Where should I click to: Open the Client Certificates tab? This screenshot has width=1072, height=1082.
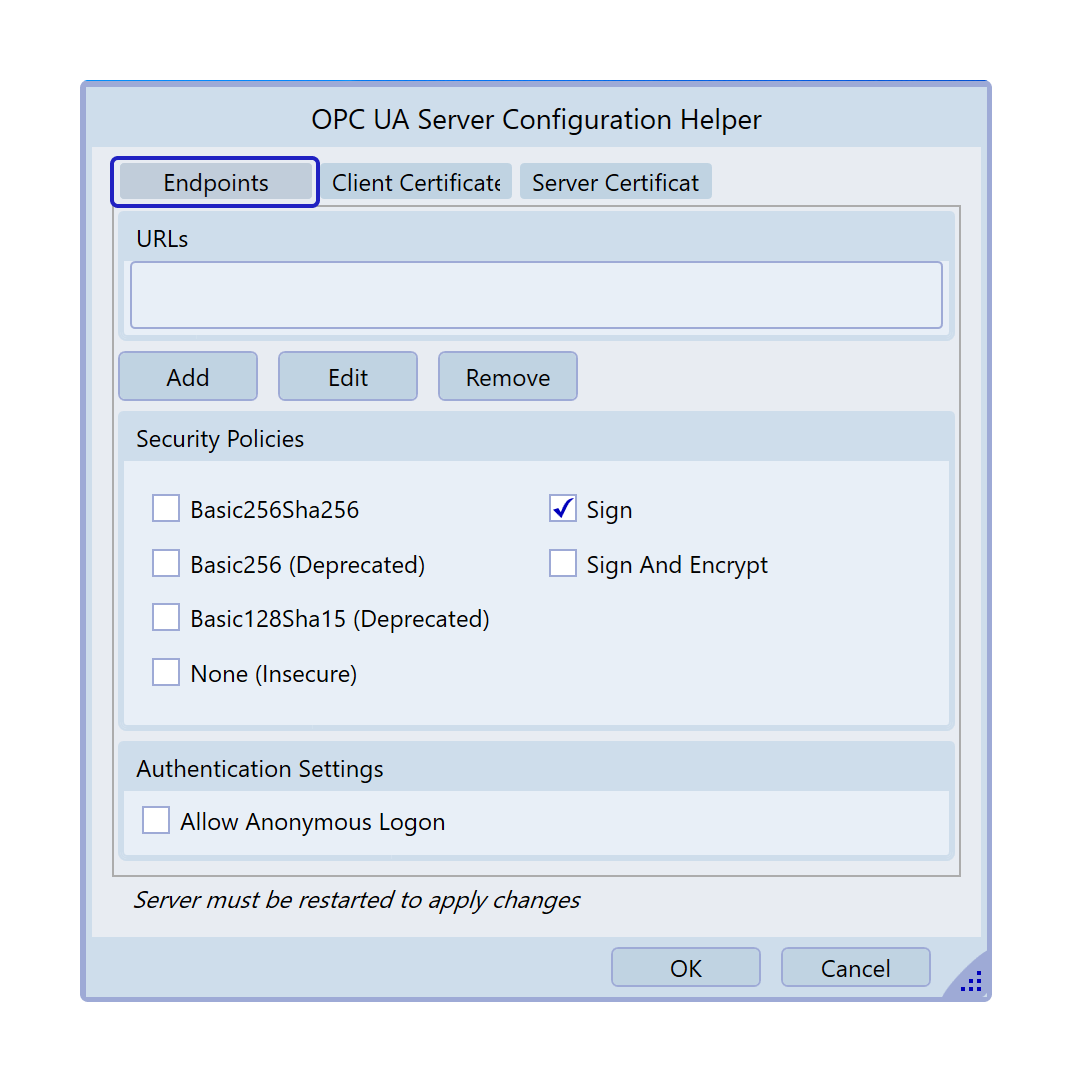click(x=415, y=183)
